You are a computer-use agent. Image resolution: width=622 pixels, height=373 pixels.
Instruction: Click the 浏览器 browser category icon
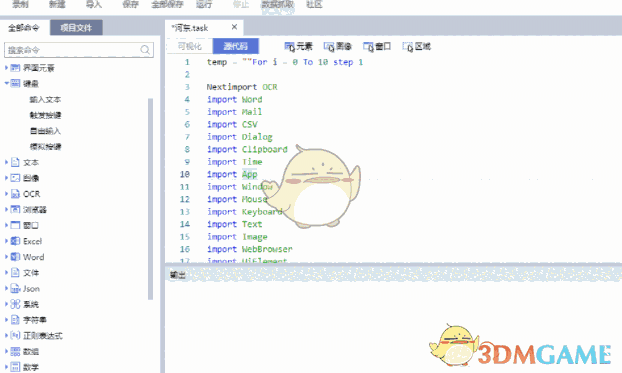[15, 210]
